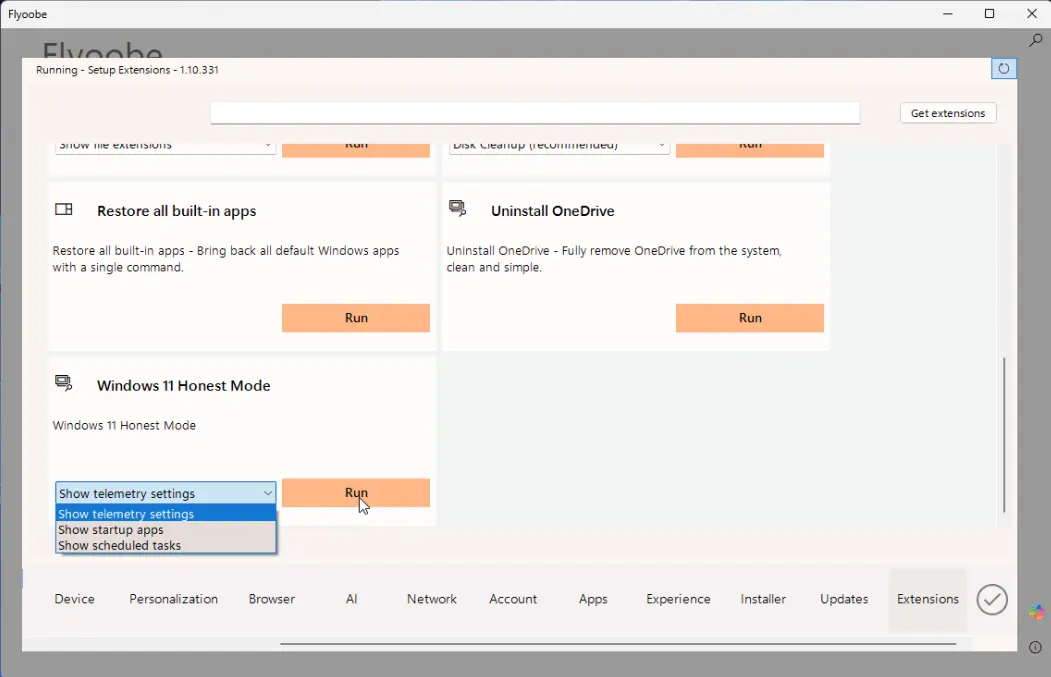Click the checkmark finish icon
Screen dimensions: 1051x677
pos(992,599)
